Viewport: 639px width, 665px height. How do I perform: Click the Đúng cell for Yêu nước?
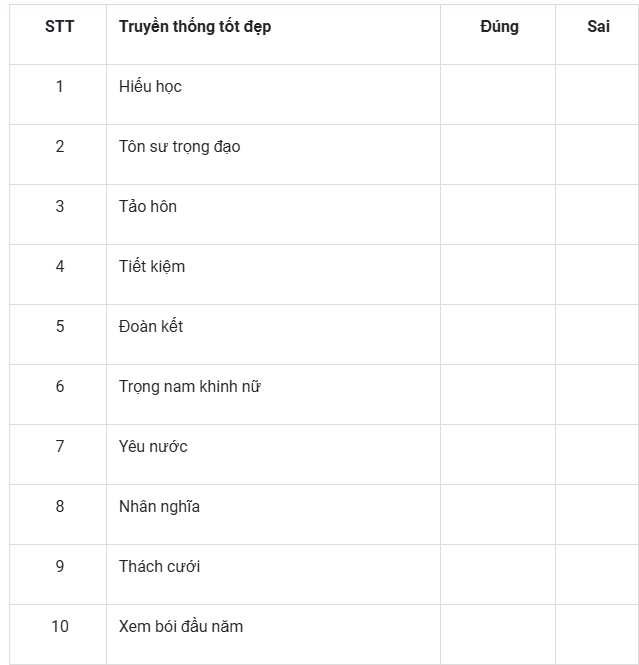[498, 455]
